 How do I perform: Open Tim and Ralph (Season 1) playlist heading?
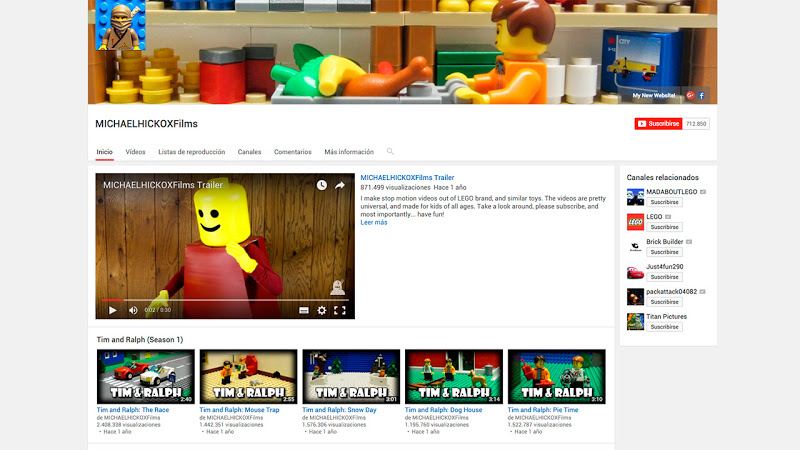coord(140,340)
